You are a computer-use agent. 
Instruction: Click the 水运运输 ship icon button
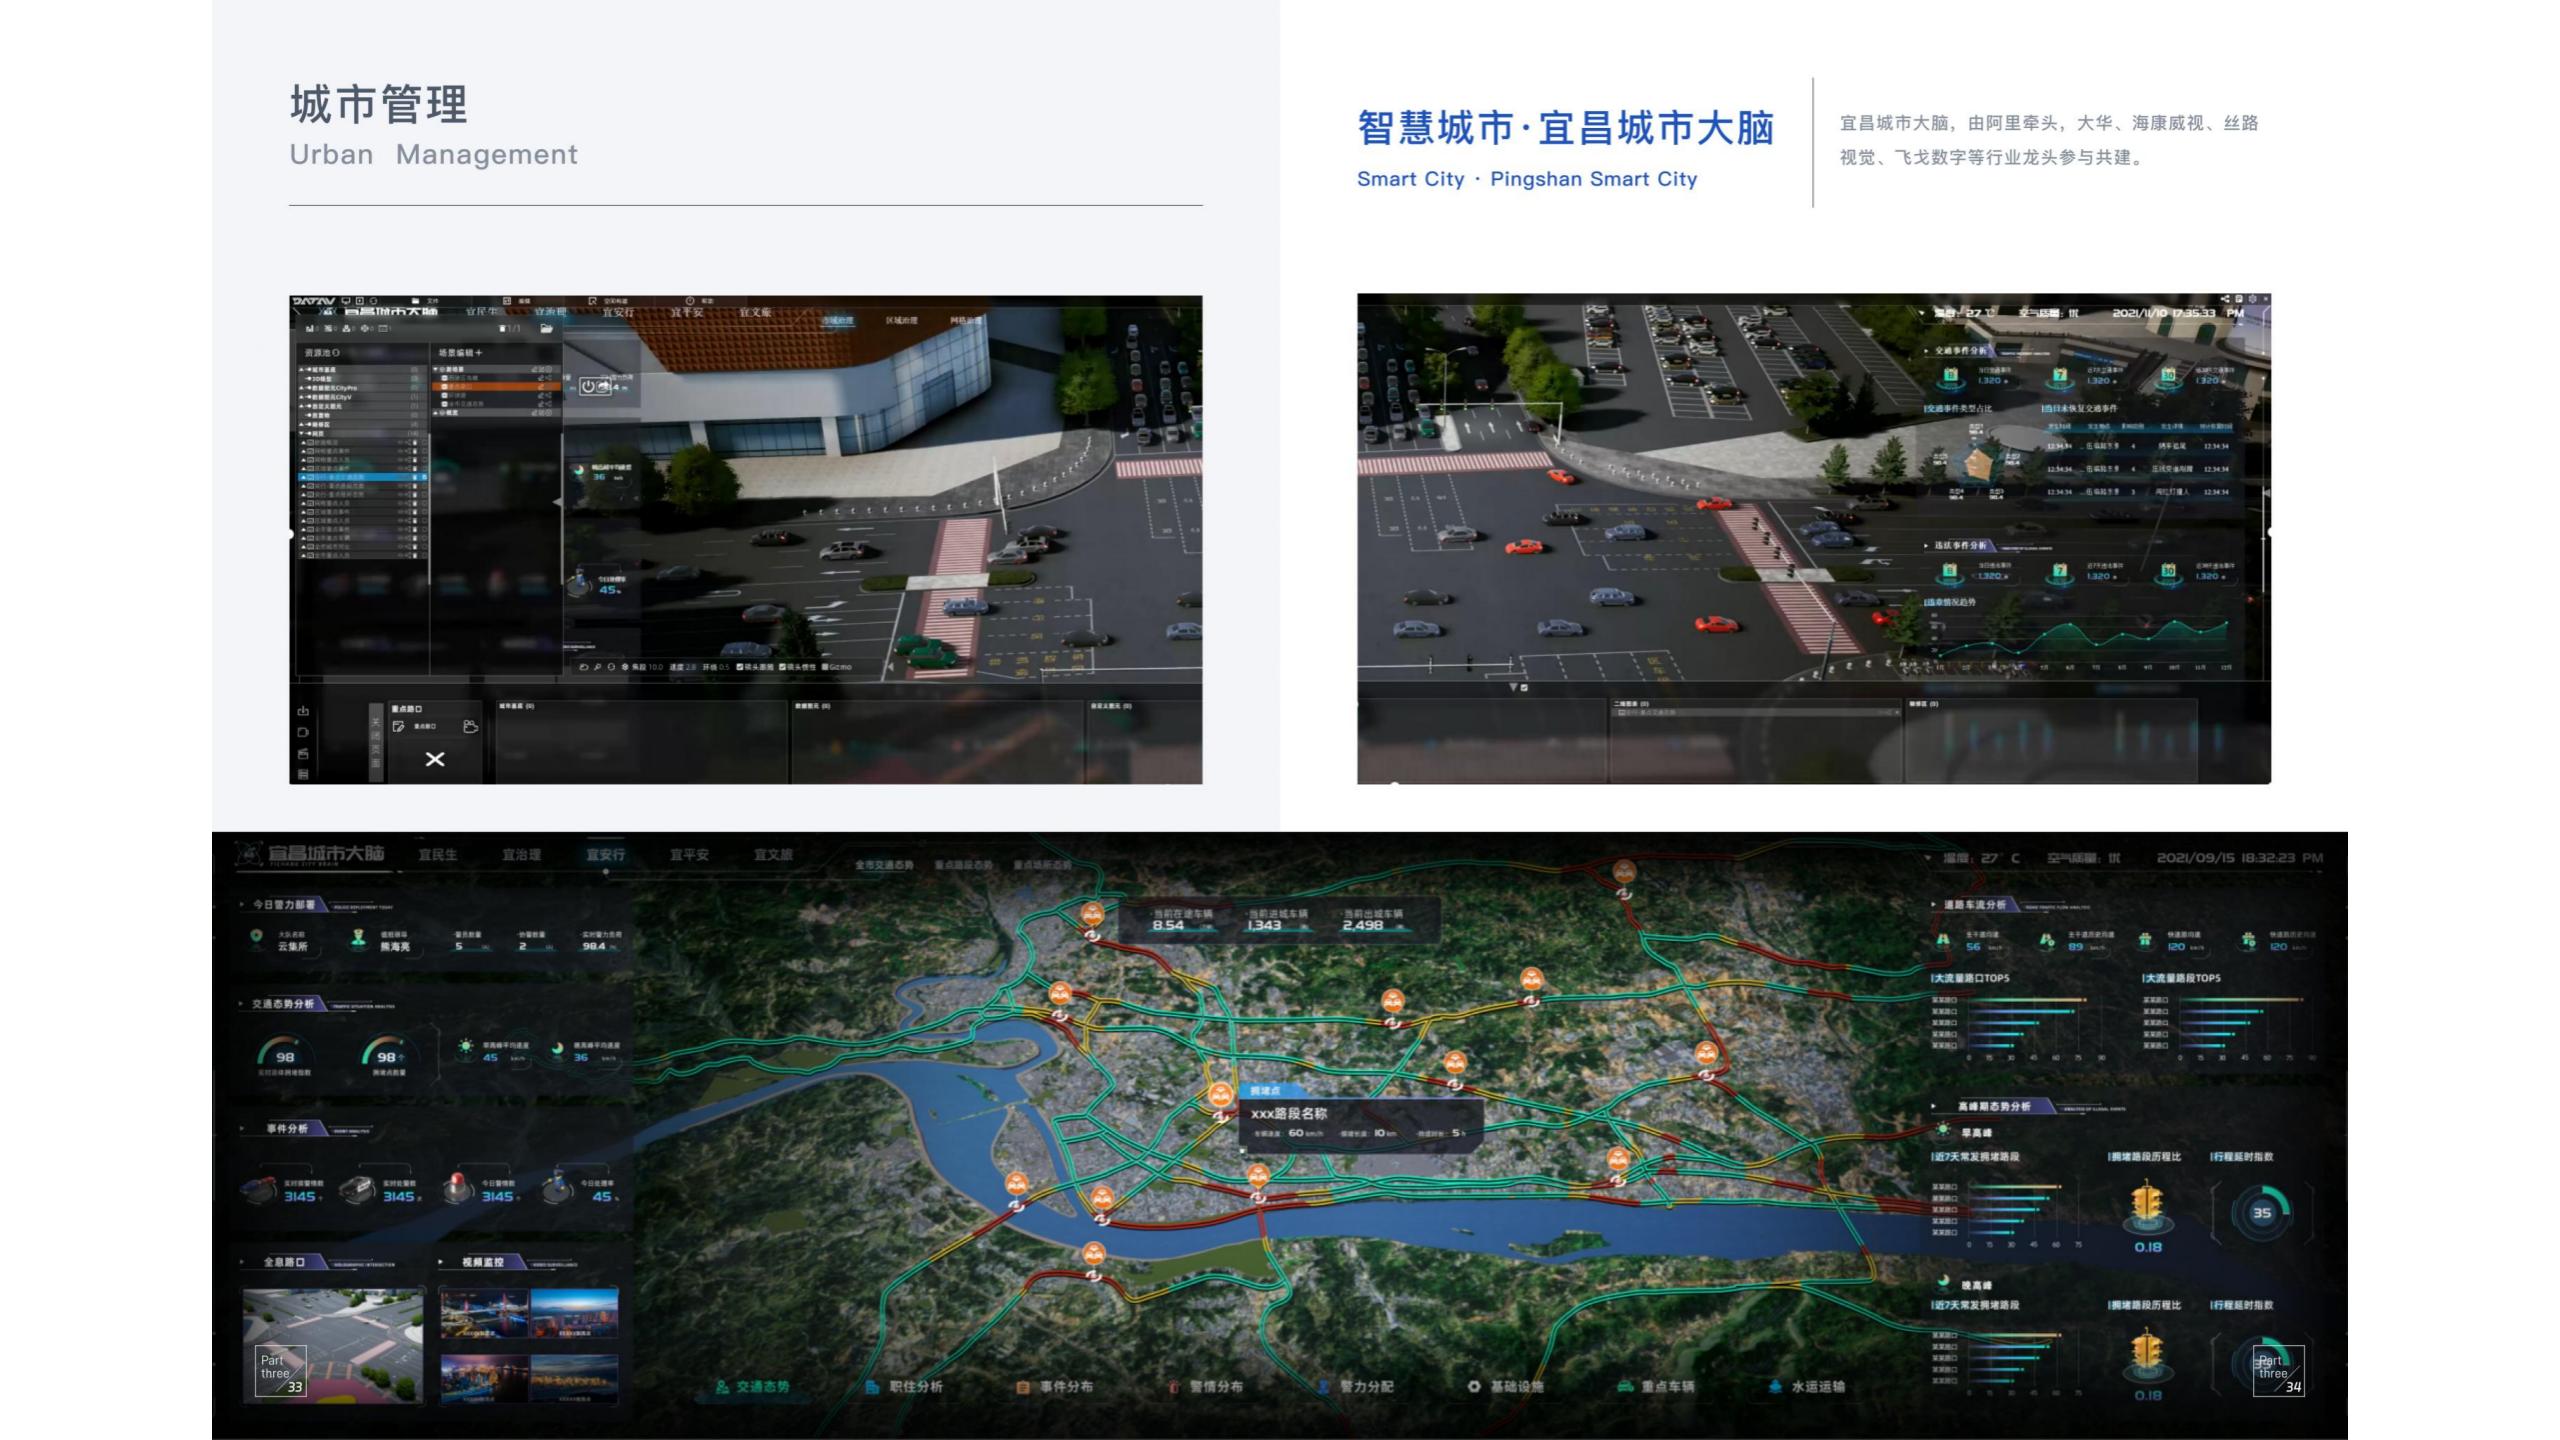click(x=1775, y=1387)
